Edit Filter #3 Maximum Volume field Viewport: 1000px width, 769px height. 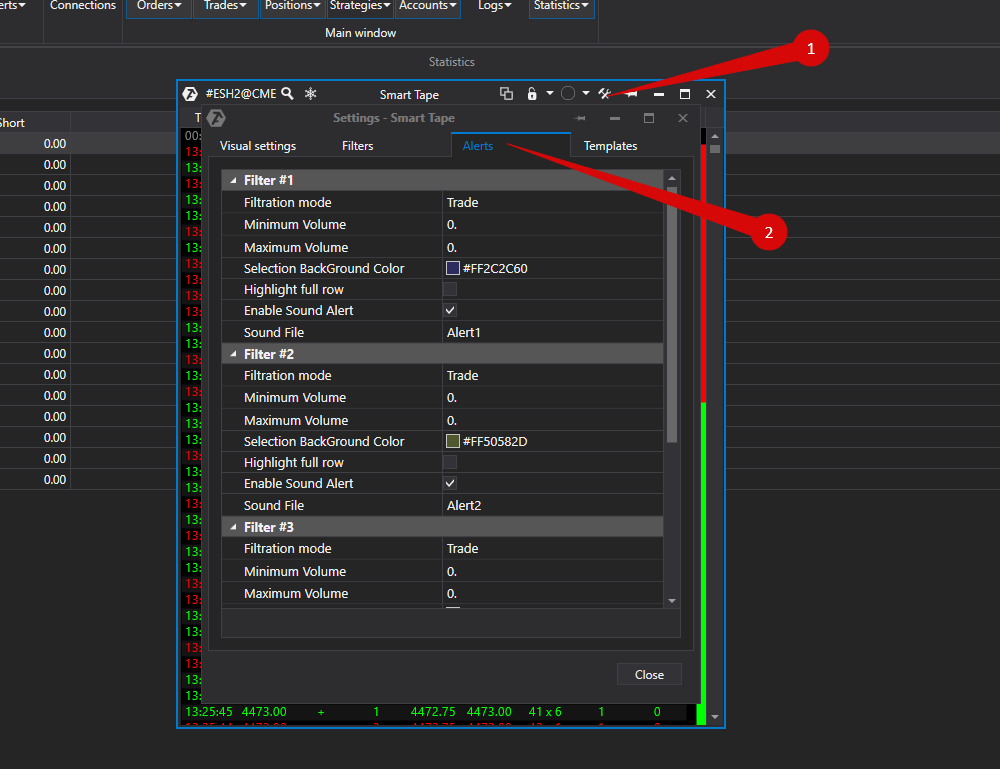click(552, 593)
